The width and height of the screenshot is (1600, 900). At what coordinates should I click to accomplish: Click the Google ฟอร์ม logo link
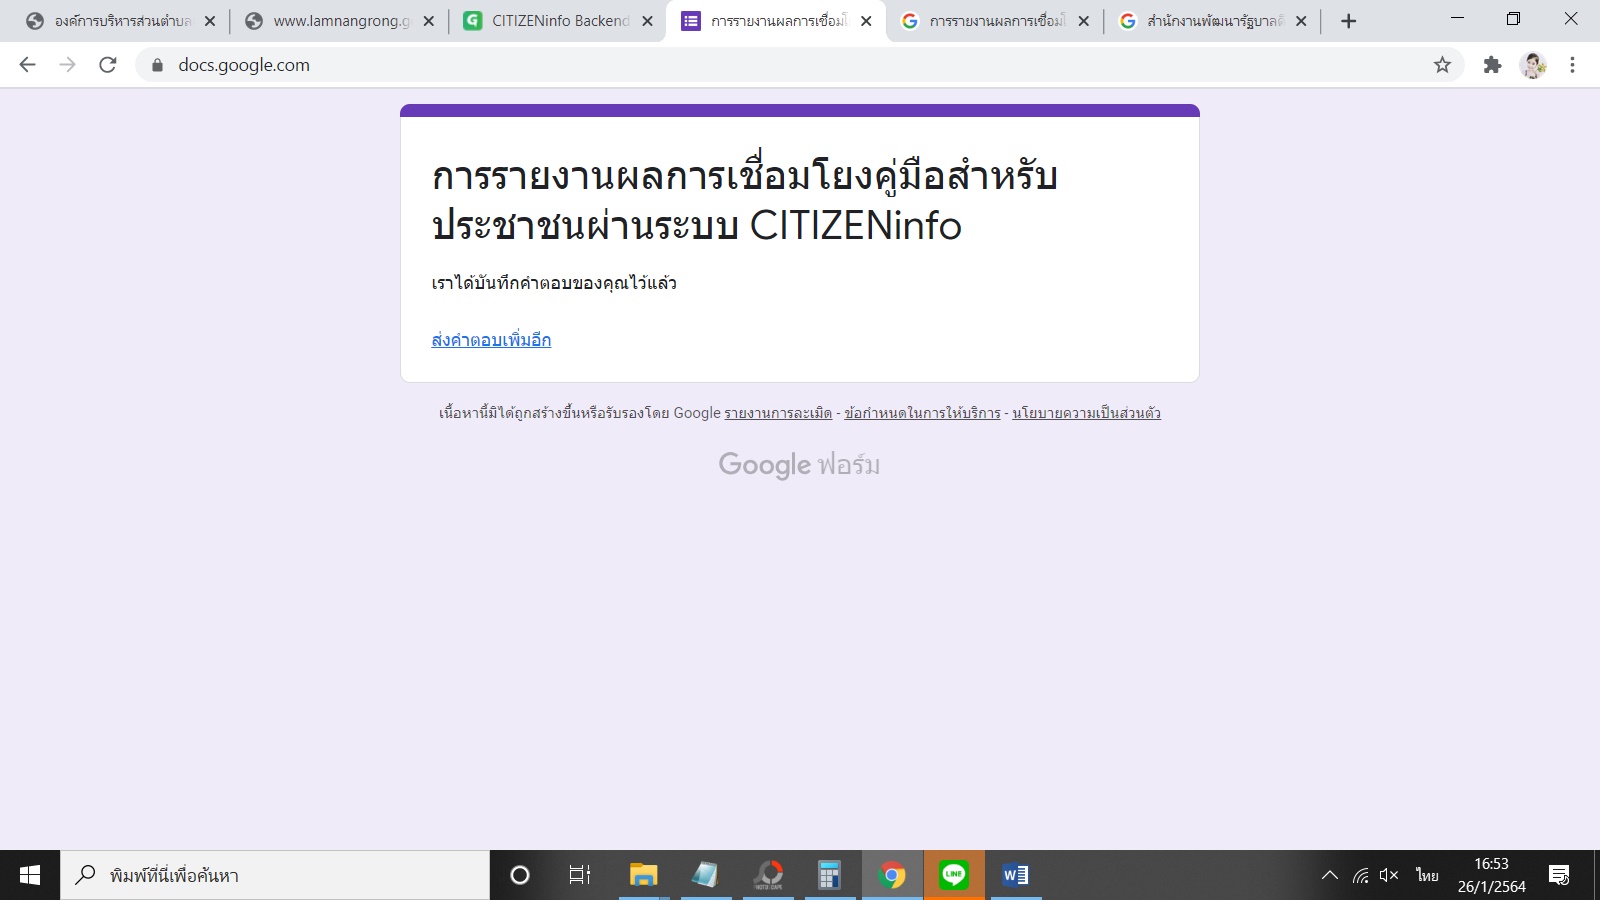pyautogui.click(x=799, y=465)
